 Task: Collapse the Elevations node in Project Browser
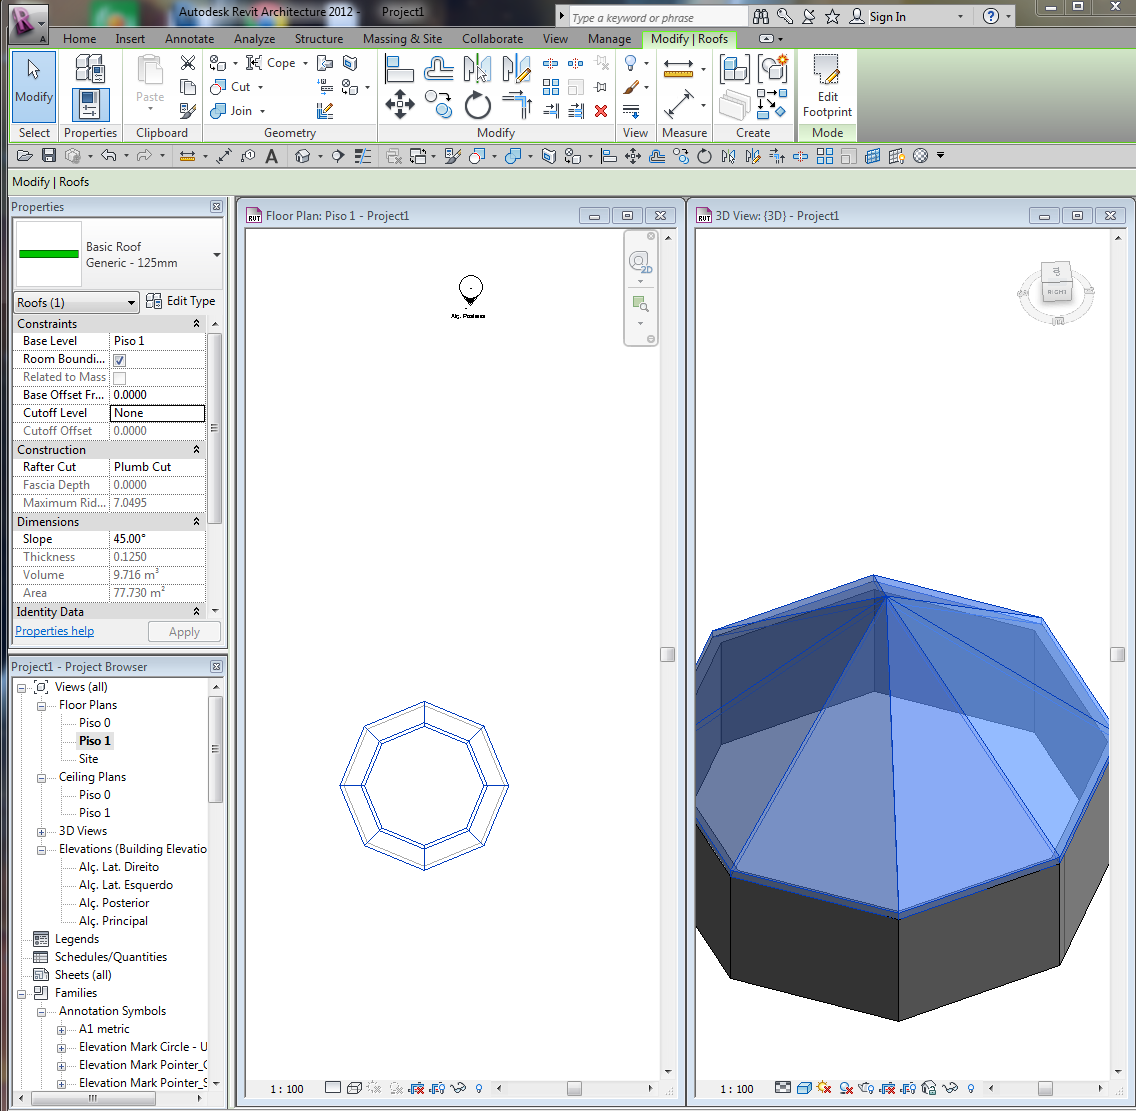click(42, 849)
